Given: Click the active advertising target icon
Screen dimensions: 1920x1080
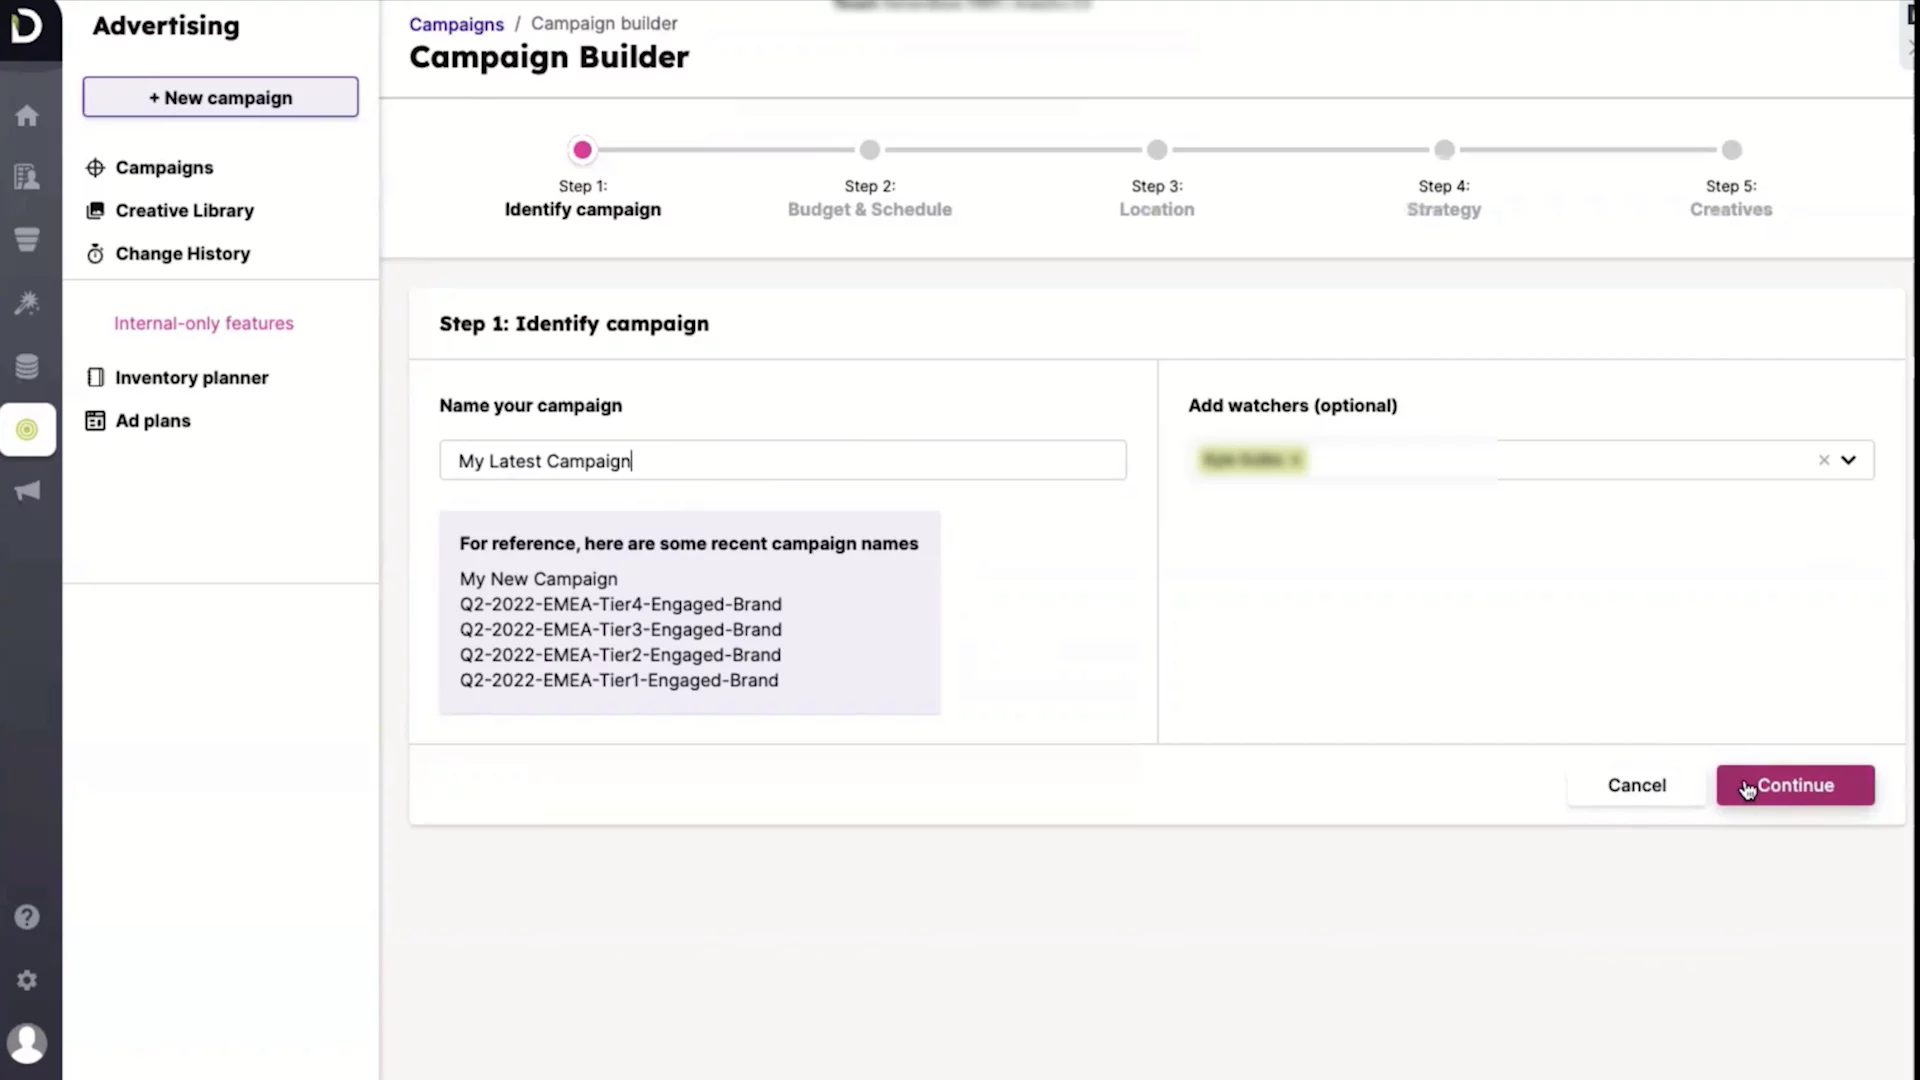Looking at the screenshot, I should (27, 430).
